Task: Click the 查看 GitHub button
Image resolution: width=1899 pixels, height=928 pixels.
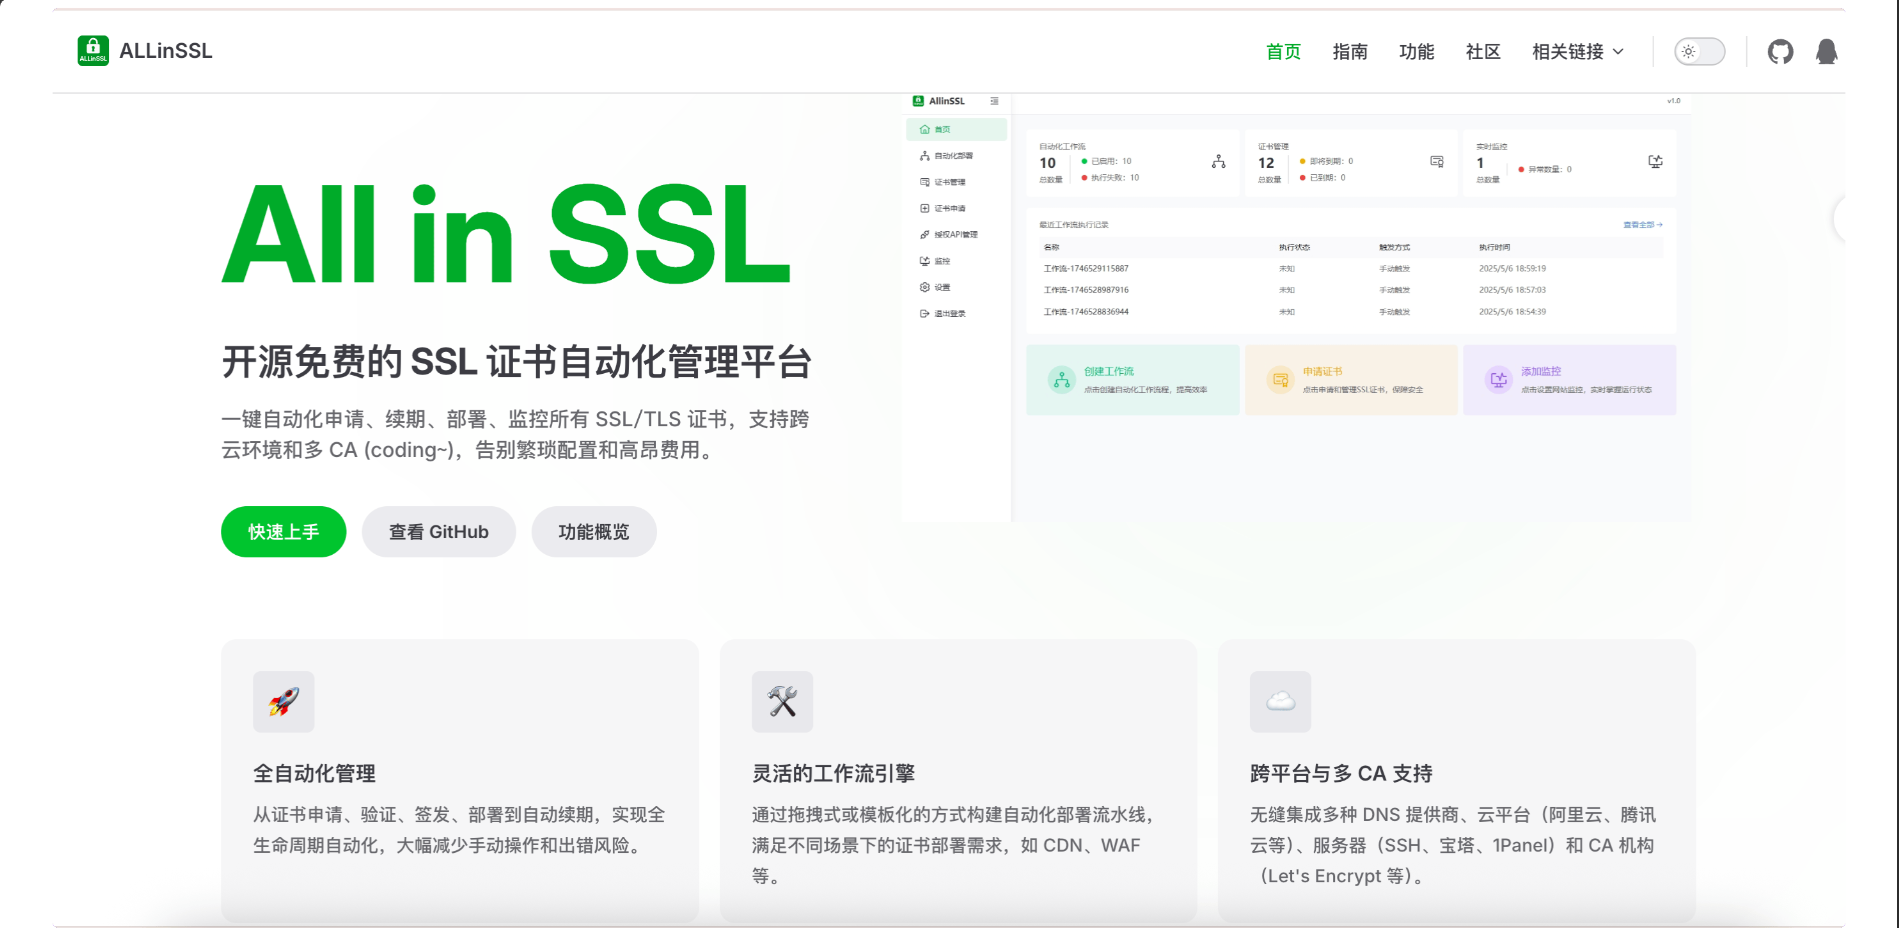Action: click(x=439, y=532)
